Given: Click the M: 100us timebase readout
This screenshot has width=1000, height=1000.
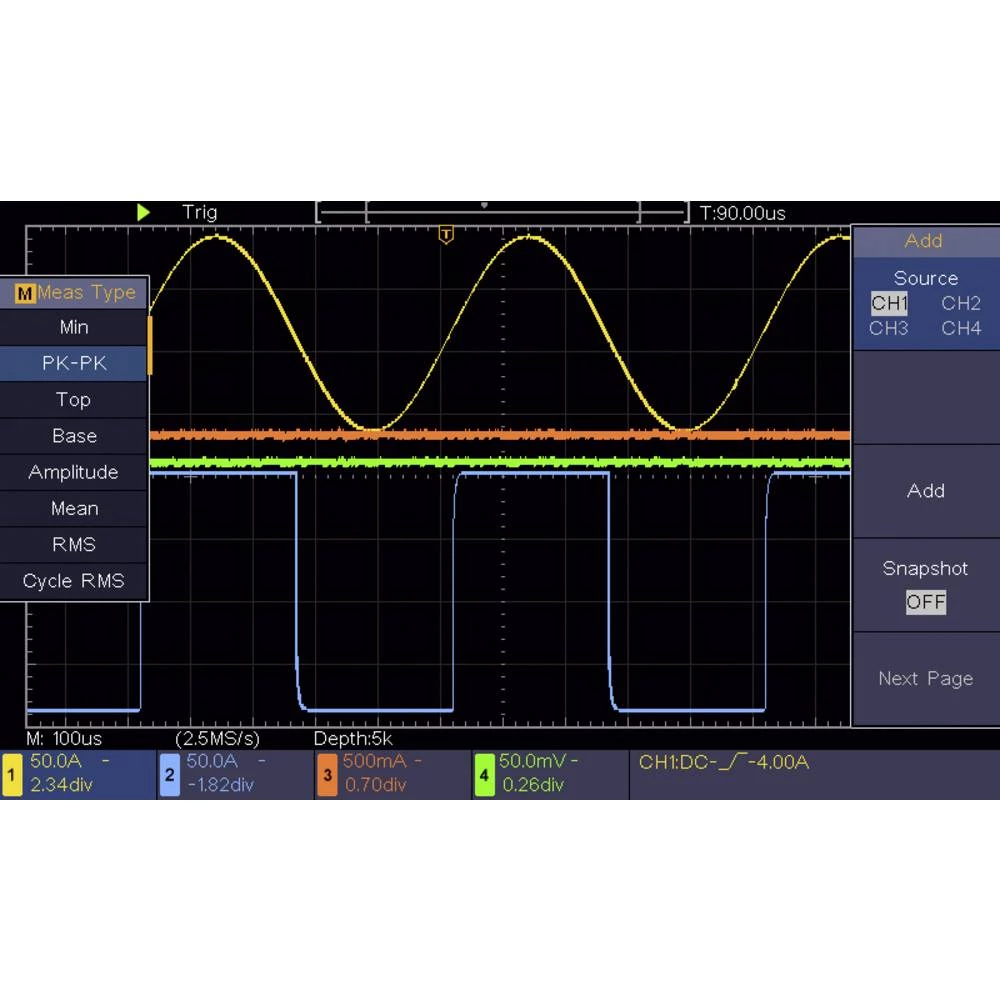Looking at the screenshot, I should point(64,739).
